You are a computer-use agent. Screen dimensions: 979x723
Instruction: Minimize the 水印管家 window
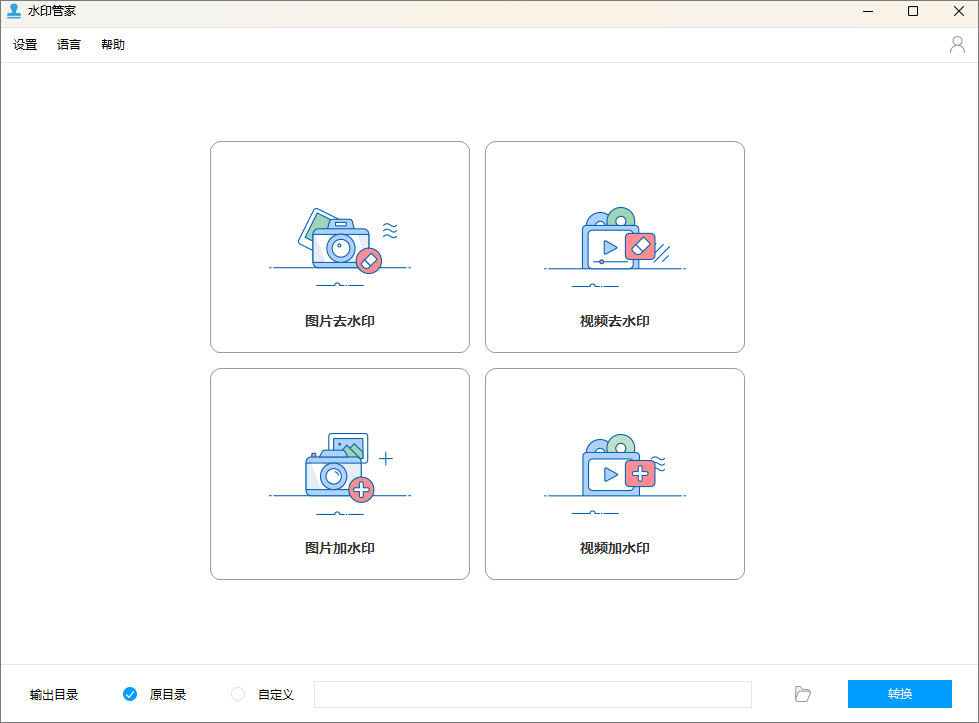point(866,11)
